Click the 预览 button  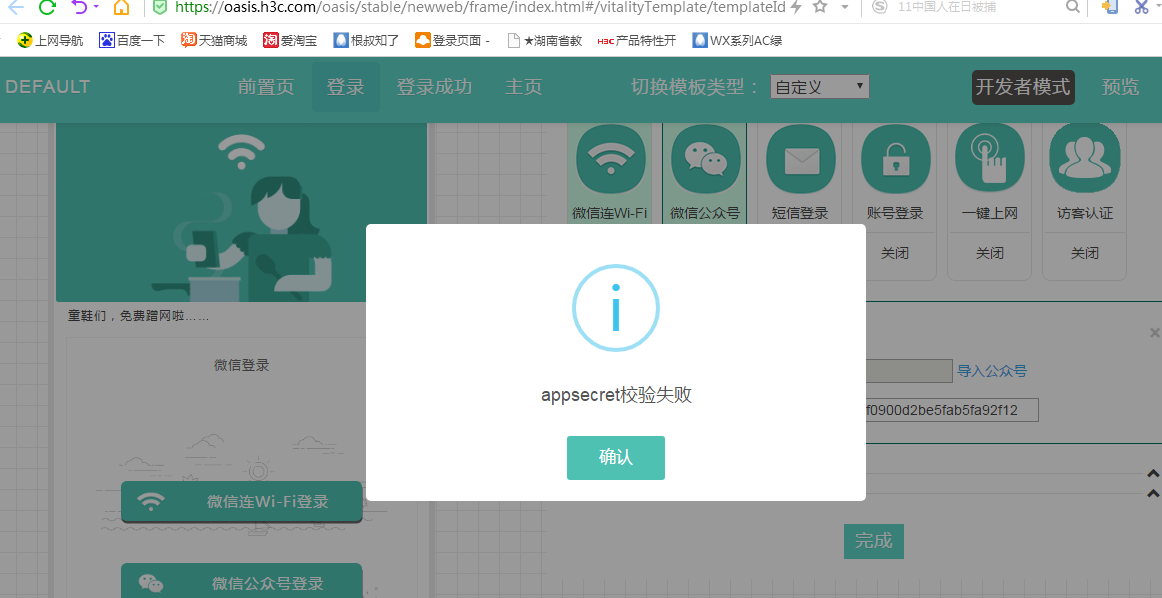click(1120, 87)
